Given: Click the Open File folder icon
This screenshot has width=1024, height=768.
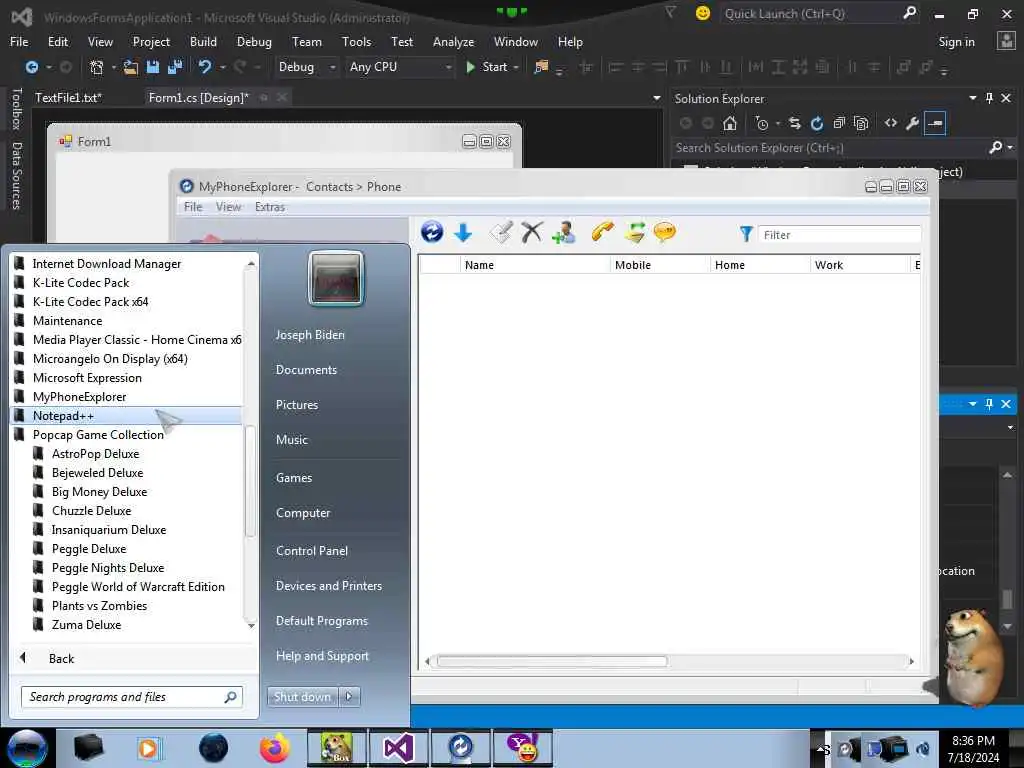Looking at the screenshot, I should click(131, 67).
